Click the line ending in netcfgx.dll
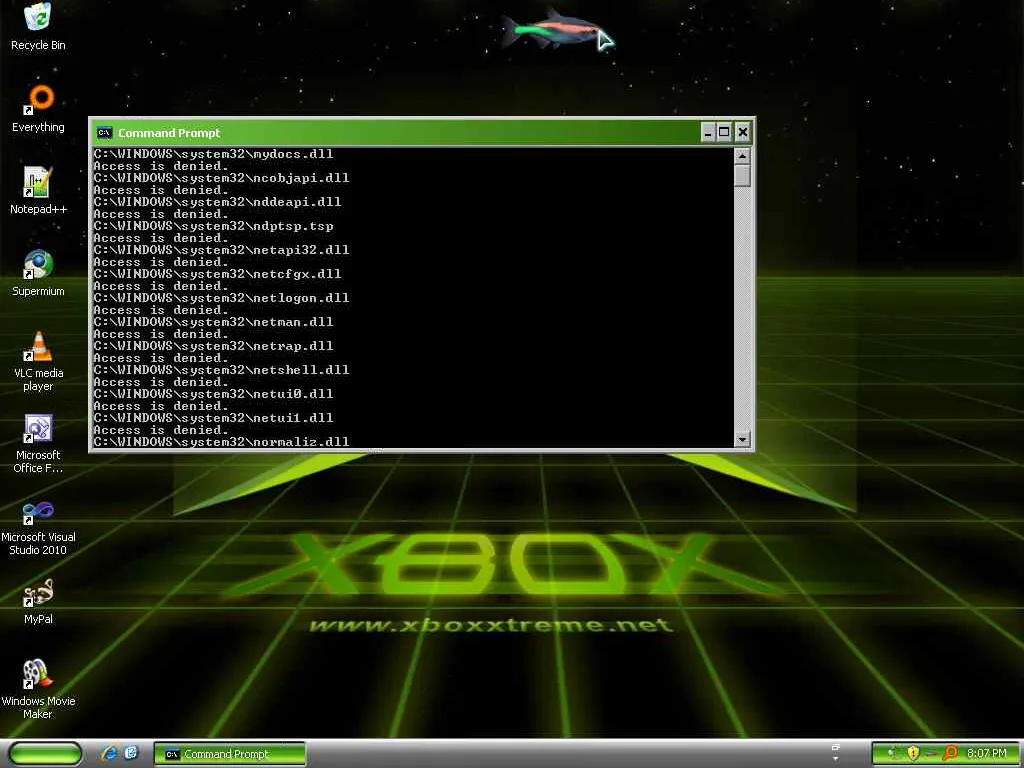This screenshot has height=768, width=1024. (x=217, y=274)
